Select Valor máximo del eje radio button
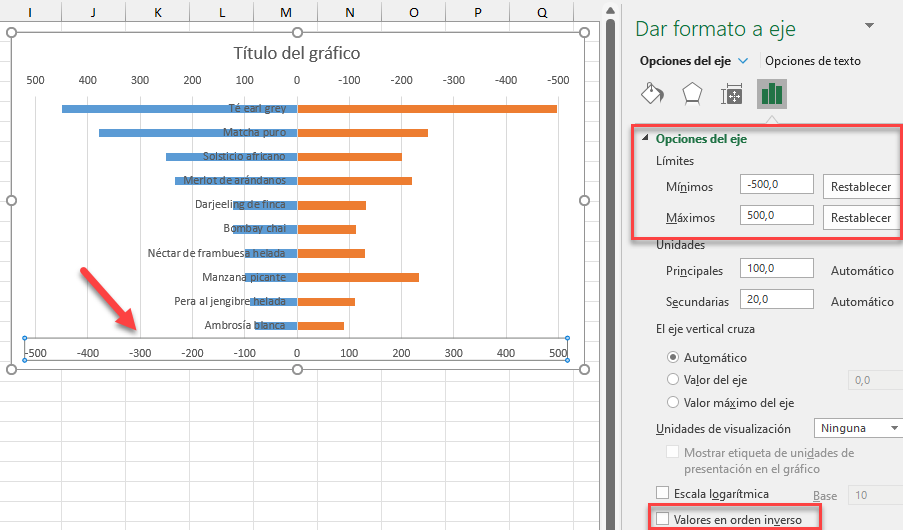Viewport: 903px width, 530px height. click(x=673, y=402)
